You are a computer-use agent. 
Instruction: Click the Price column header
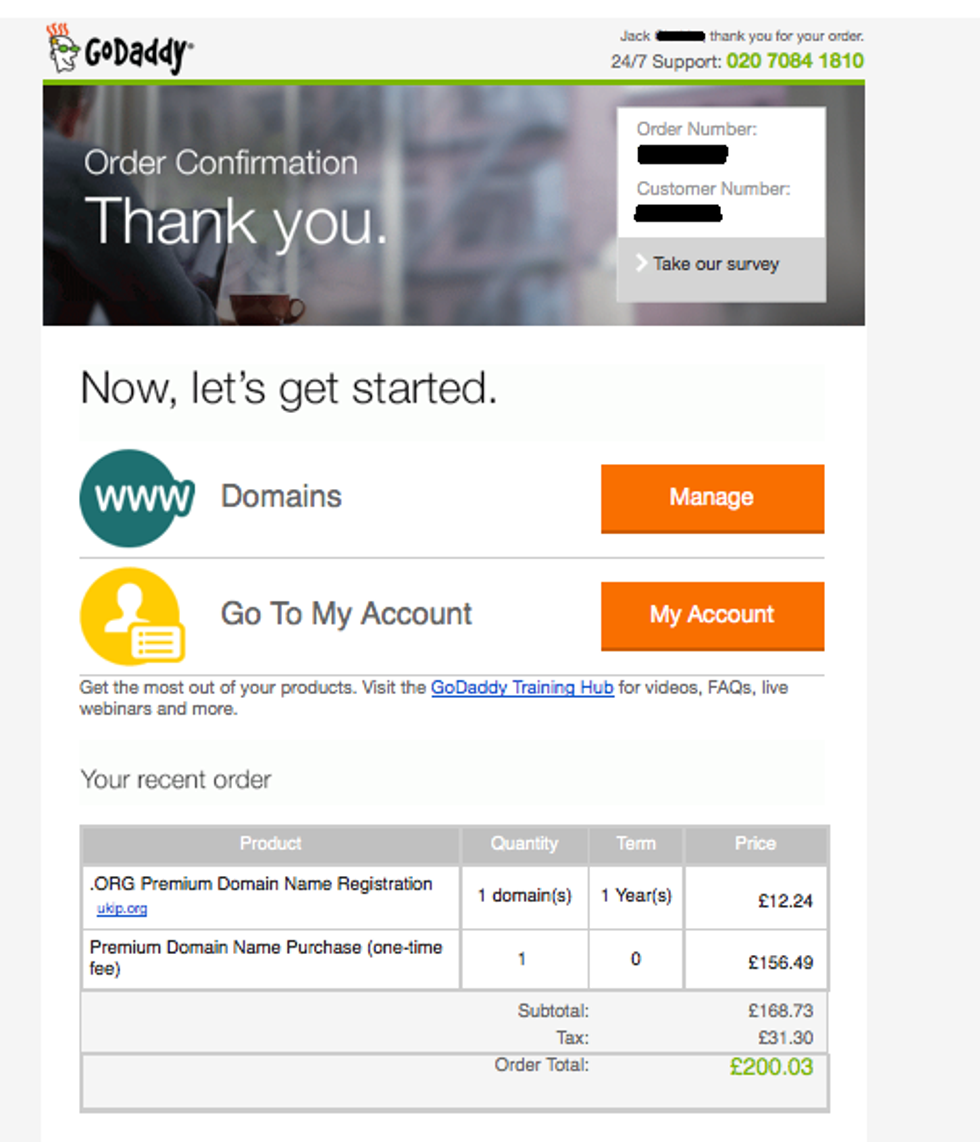(756, 843)
